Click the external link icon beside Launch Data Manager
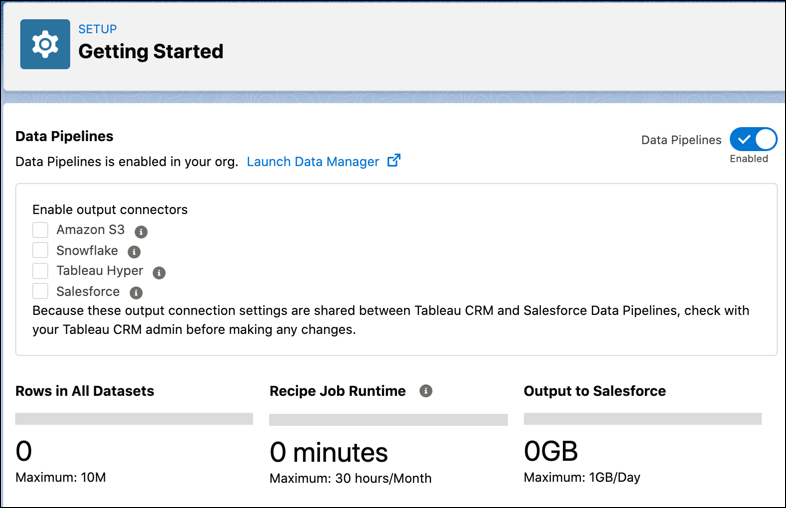The image size is (786, 508). (x=394, y=161)
